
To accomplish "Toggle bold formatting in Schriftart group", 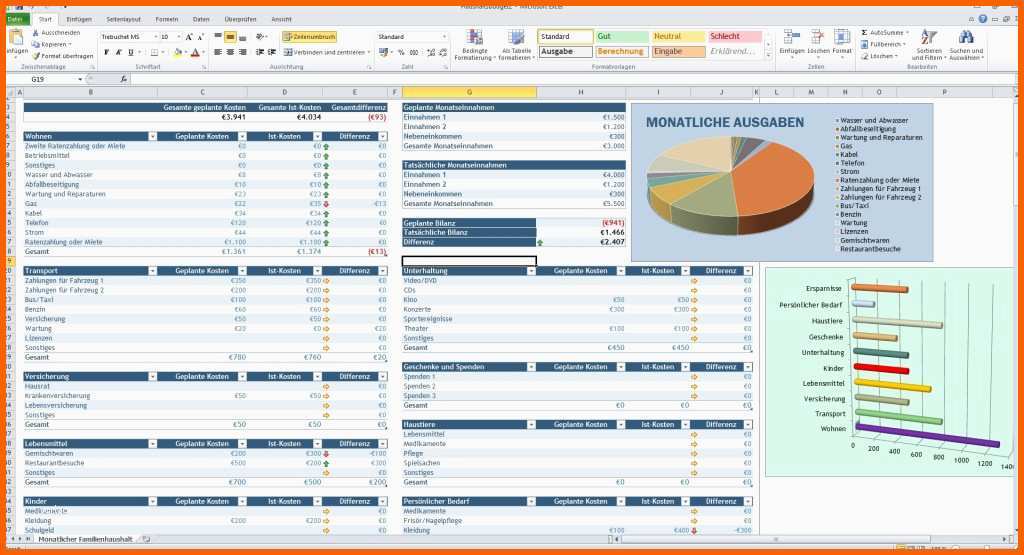I will [104, 52].
